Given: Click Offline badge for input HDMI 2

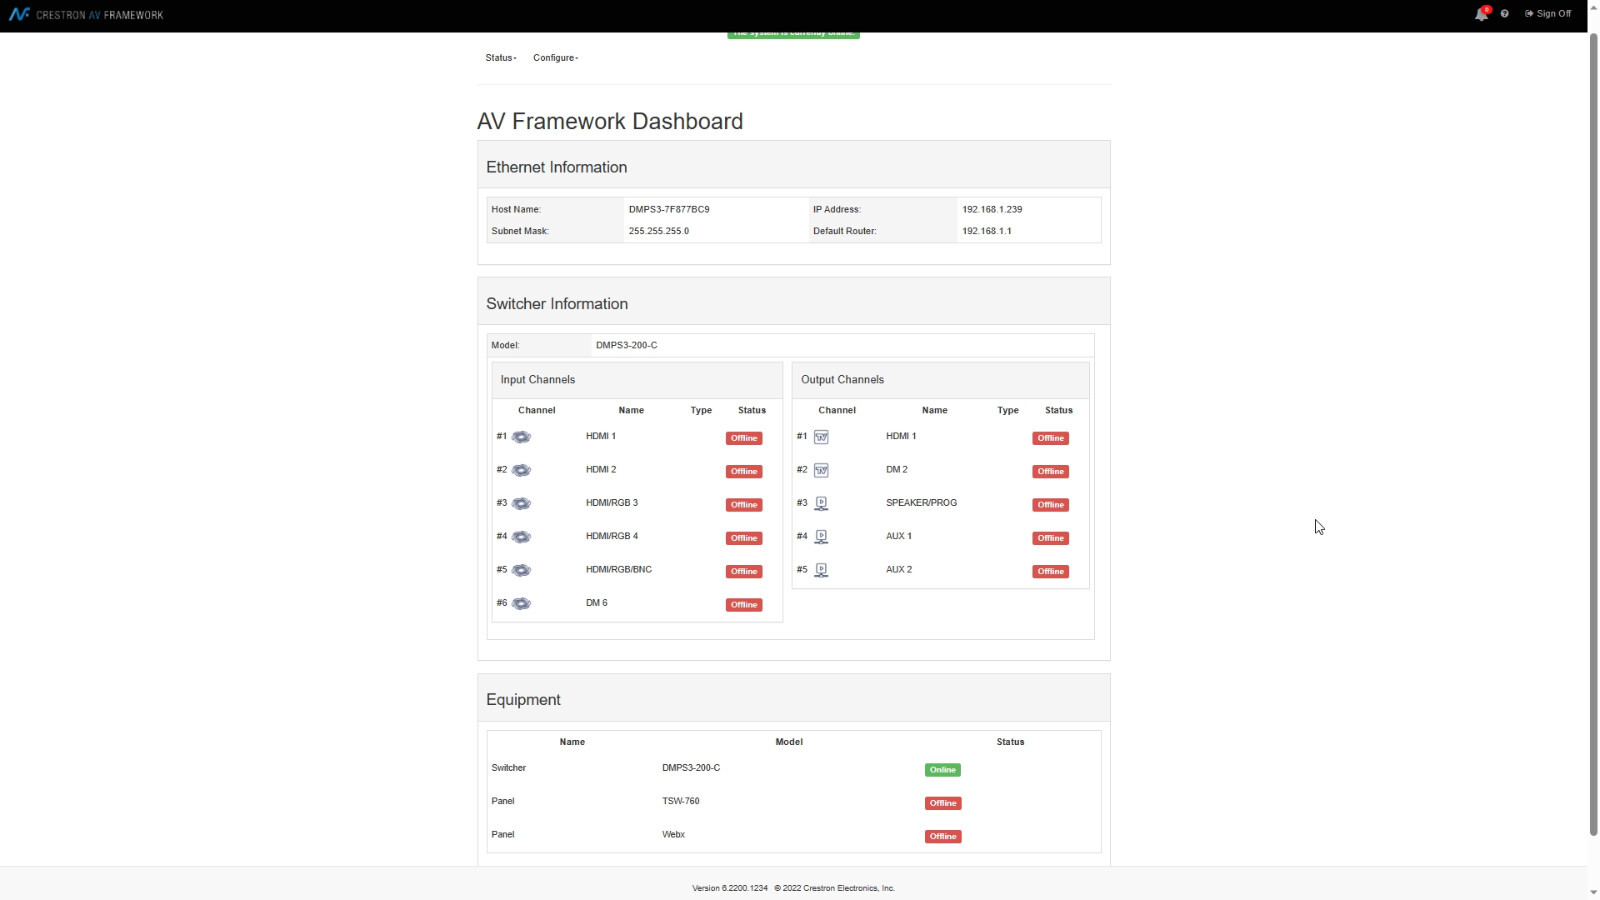Looking at the screenshot, I should pyautogui.click(x=744, y=471).
